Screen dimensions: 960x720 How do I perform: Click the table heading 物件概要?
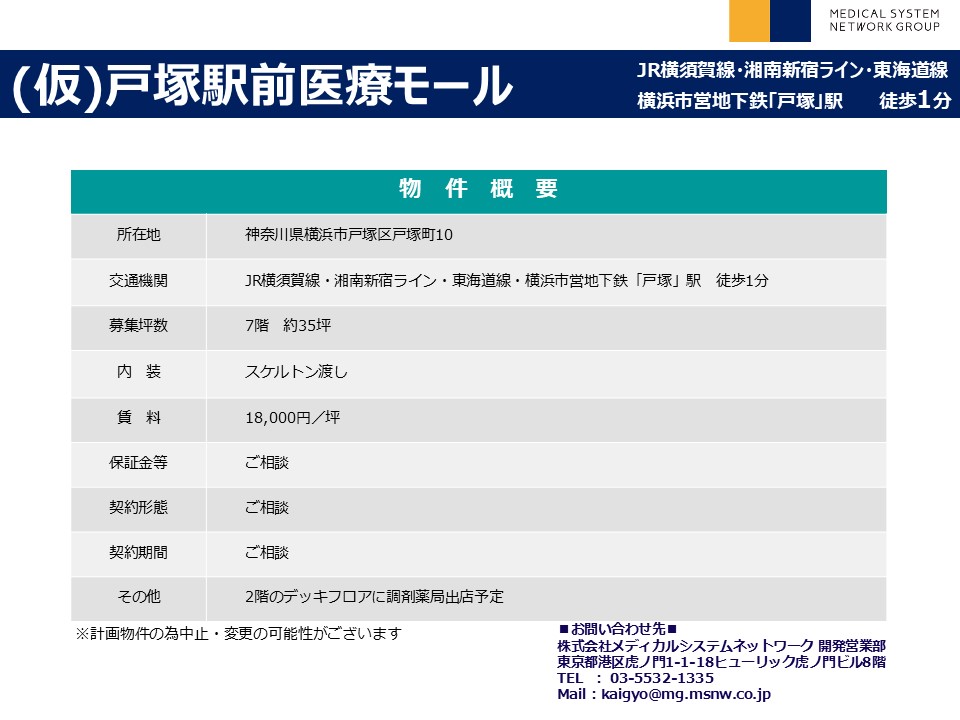(478, 189)
